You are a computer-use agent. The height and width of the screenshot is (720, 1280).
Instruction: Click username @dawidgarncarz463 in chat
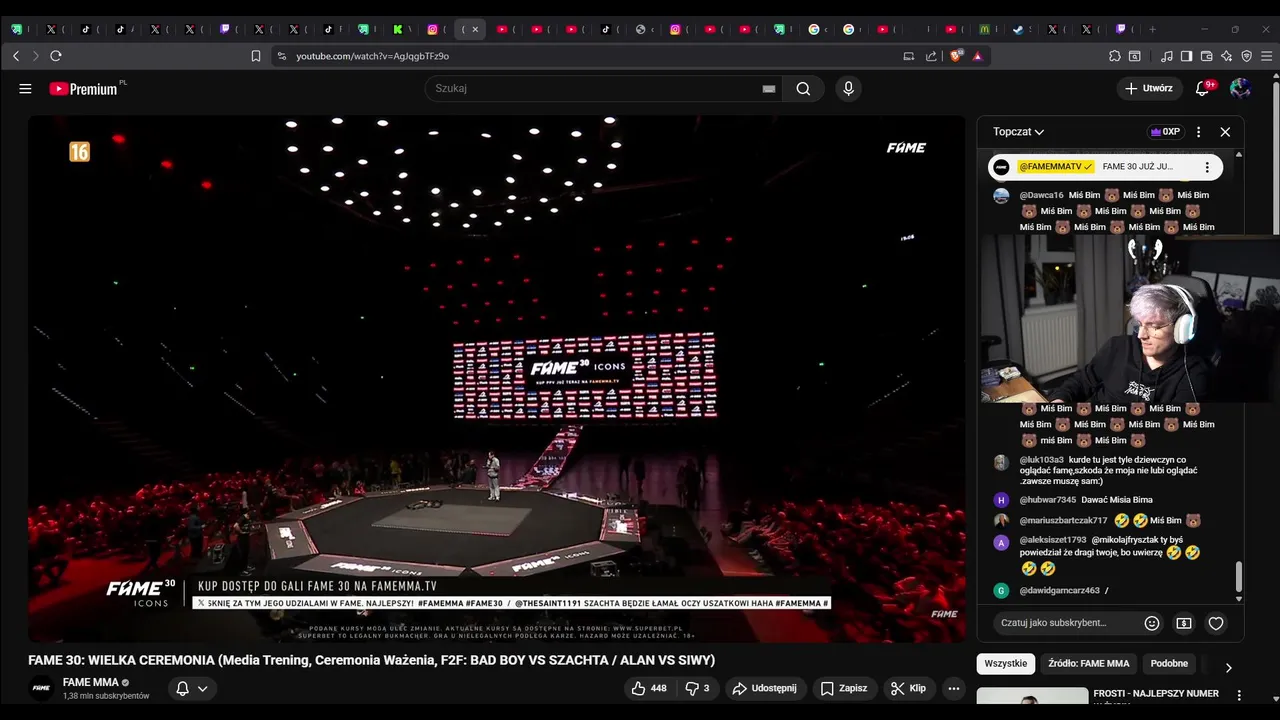coord(1059,591)
